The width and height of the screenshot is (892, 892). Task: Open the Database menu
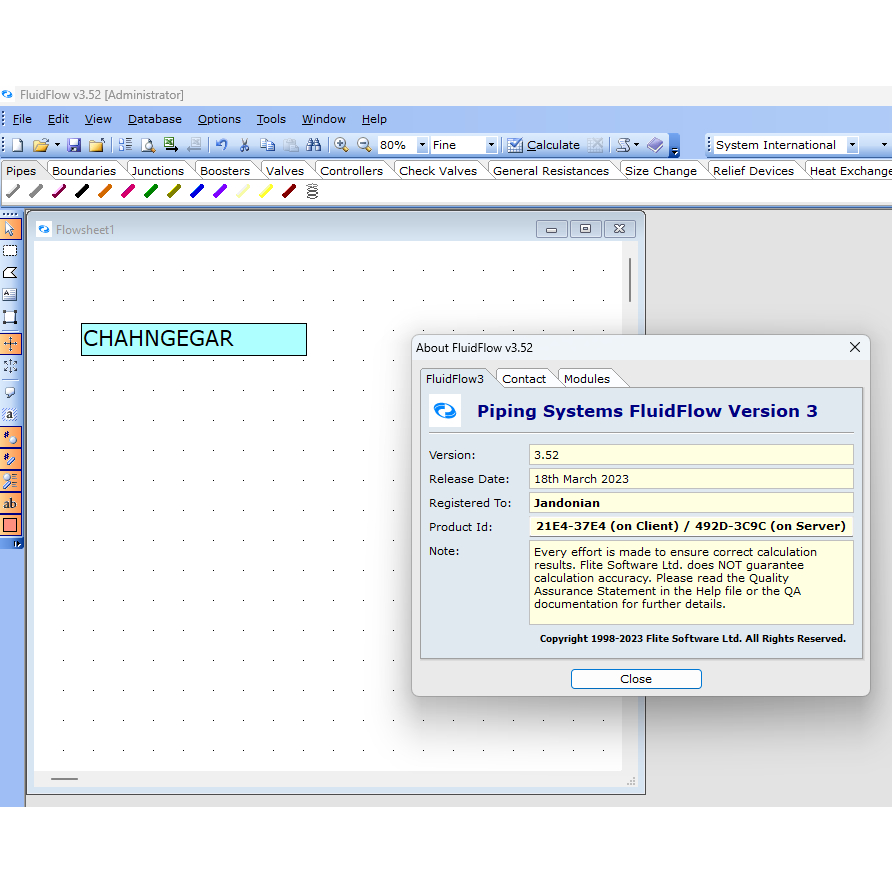coord(154,119)
